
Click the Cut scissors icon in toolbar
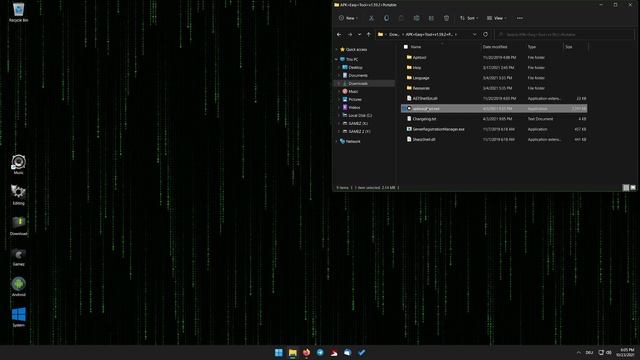(x=371, y=18)
